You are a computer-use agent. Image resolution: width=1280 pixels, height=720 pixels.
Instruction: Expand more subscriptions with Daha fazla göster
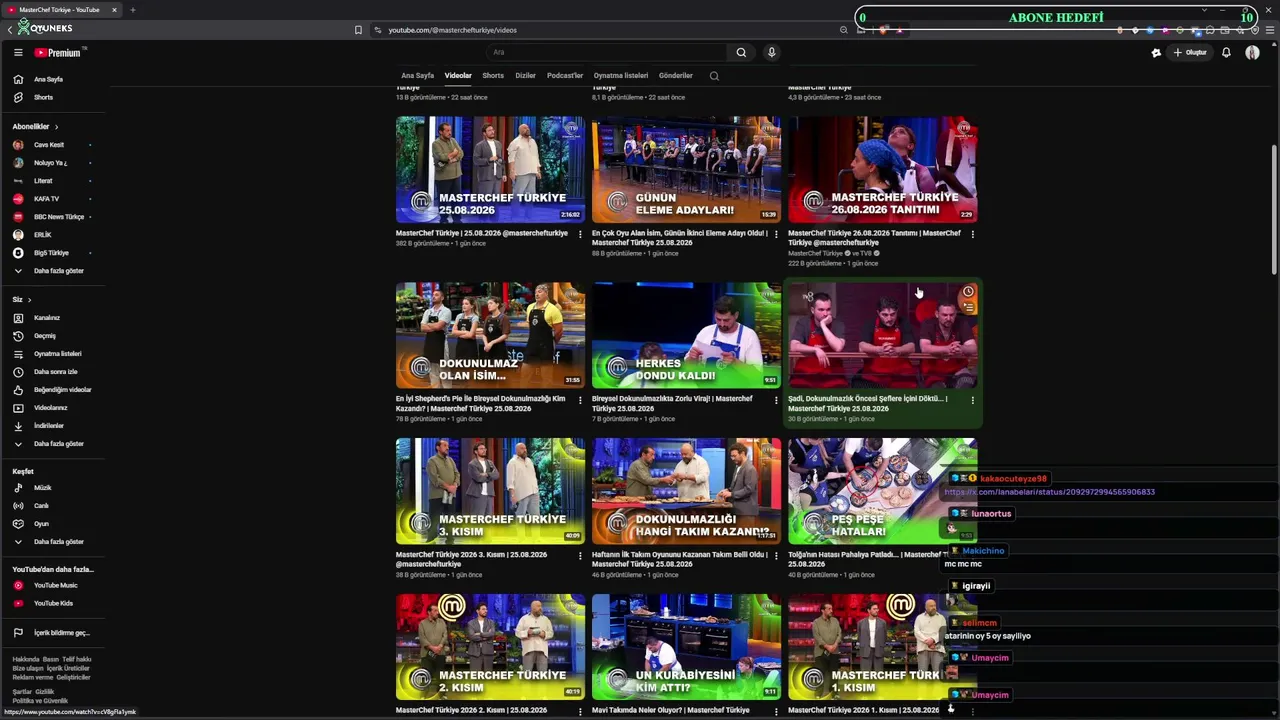point(55,271)
